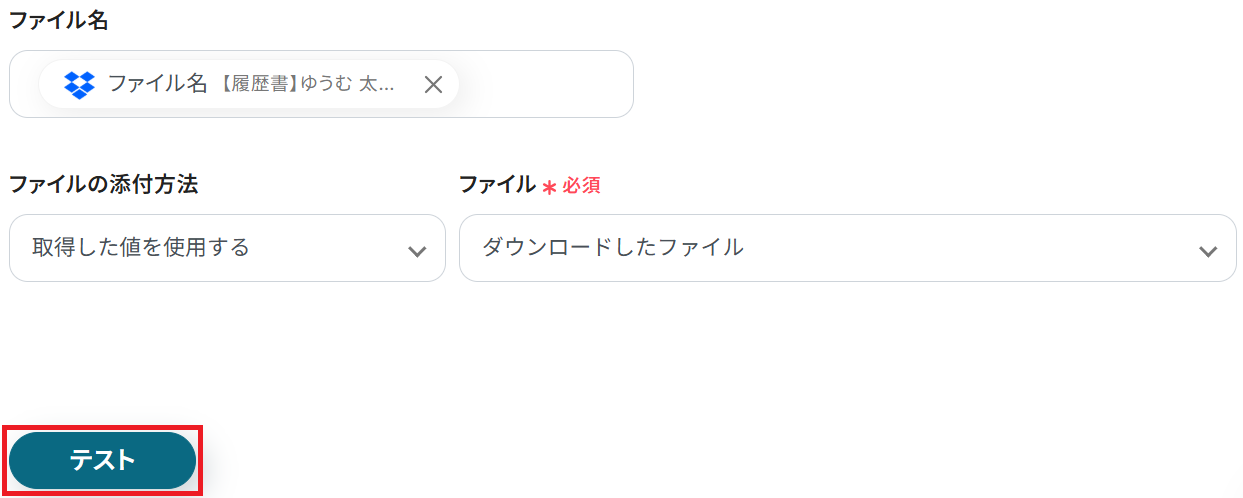The width and height of the screenshot is (1243, 498).
Task: Click the ファイル名 label inside the chip
Action: 157,85
